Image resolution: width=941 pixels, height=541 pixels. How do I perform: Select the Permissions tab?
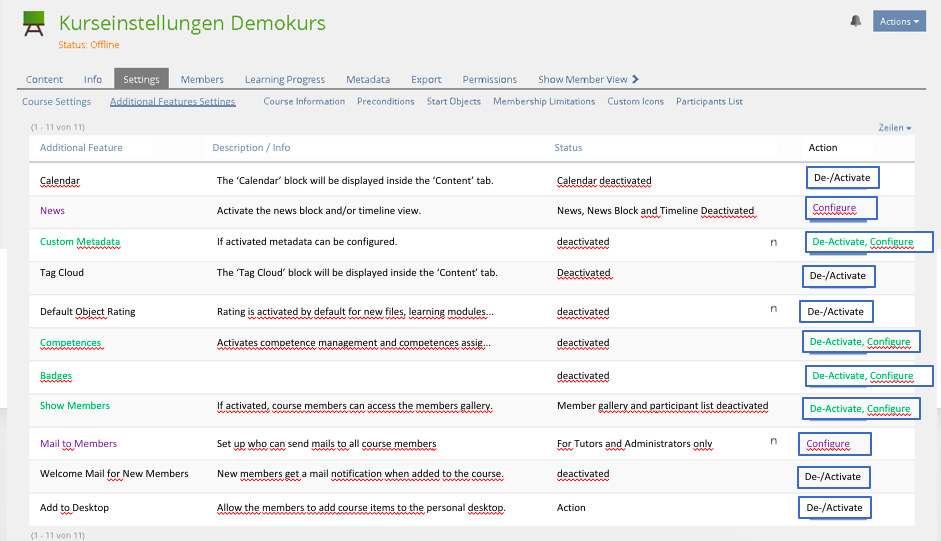(x=489, y=80)
